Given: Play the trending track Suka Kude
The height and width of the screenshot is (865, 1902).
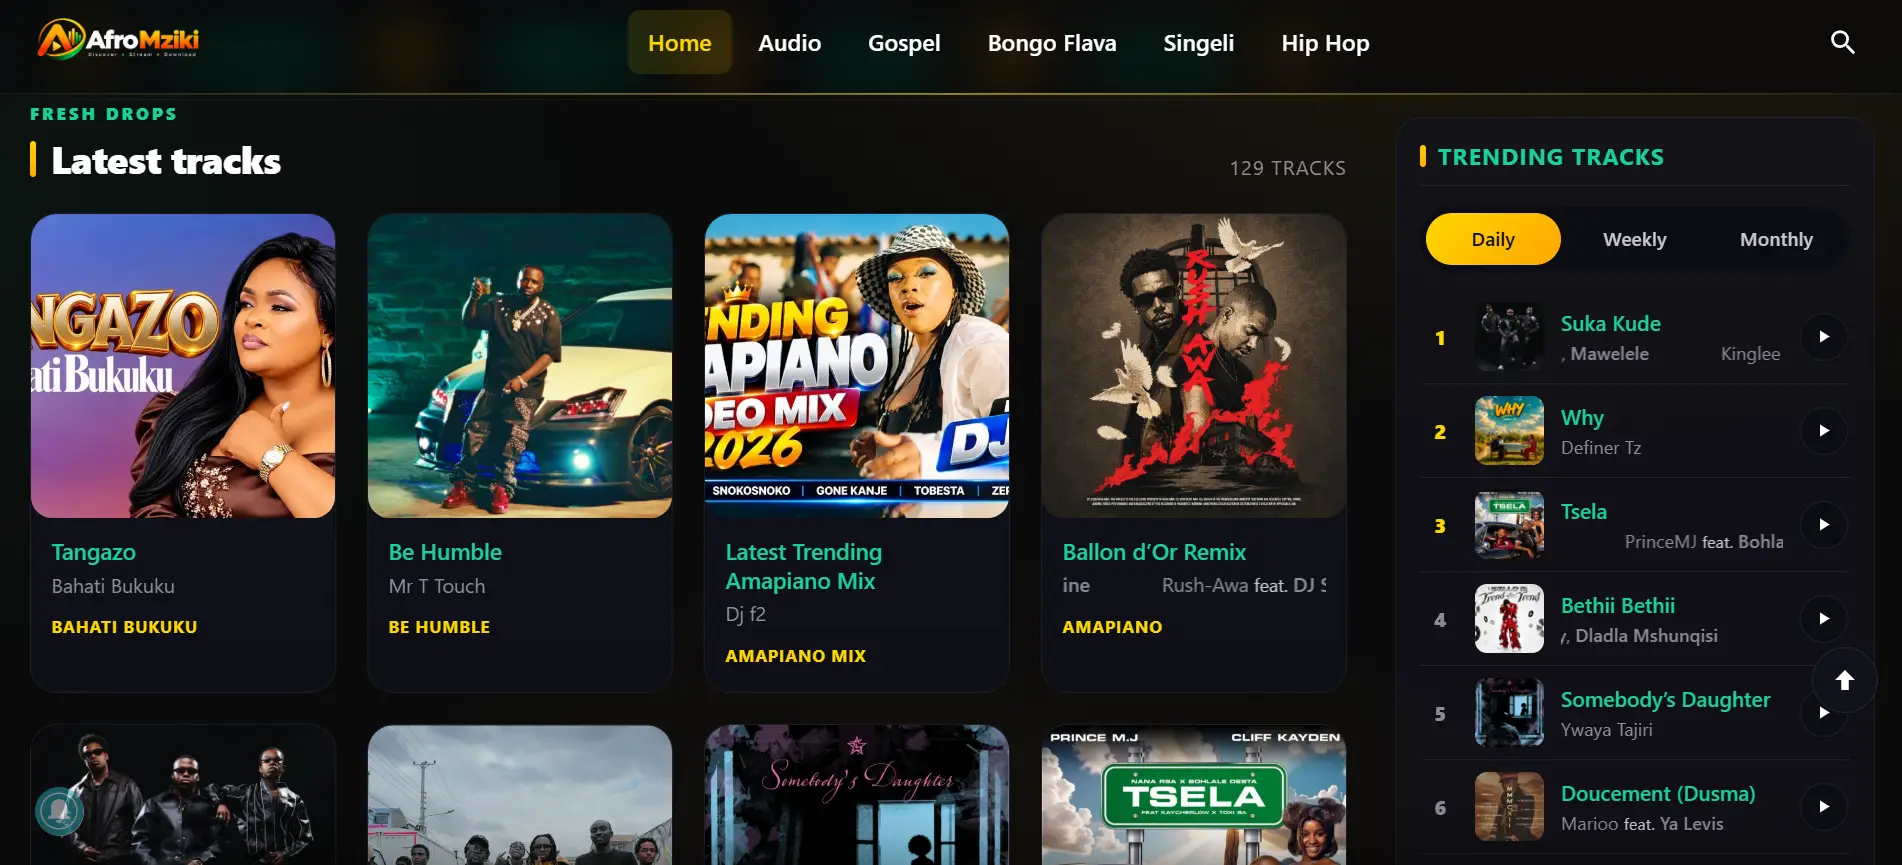Looking at the screenshot, I should pyautogui.click(x=1824, y=337).
